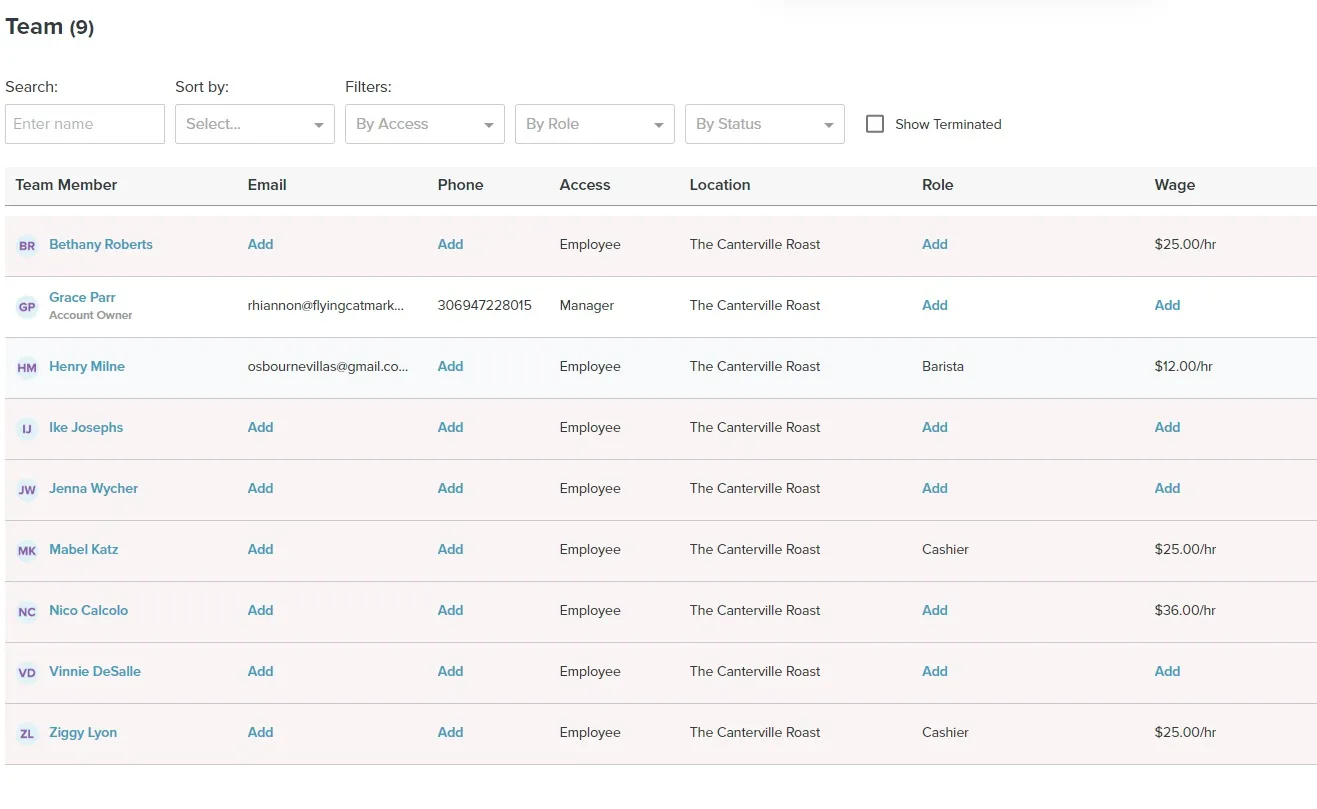
Task: Click Mabel Katz's Cashier role cell
Action: pos(946,549)
